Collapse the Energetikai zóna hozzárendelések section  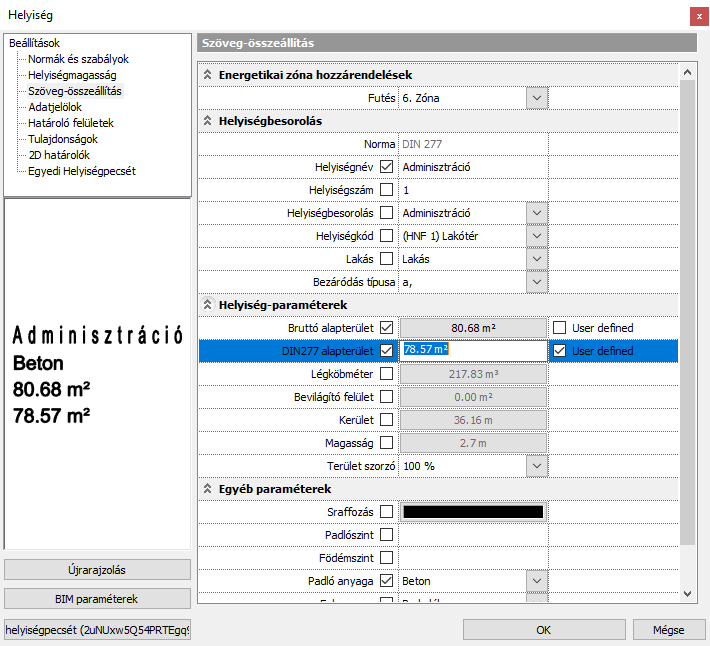pyautogui.click(x=208, y=75)
